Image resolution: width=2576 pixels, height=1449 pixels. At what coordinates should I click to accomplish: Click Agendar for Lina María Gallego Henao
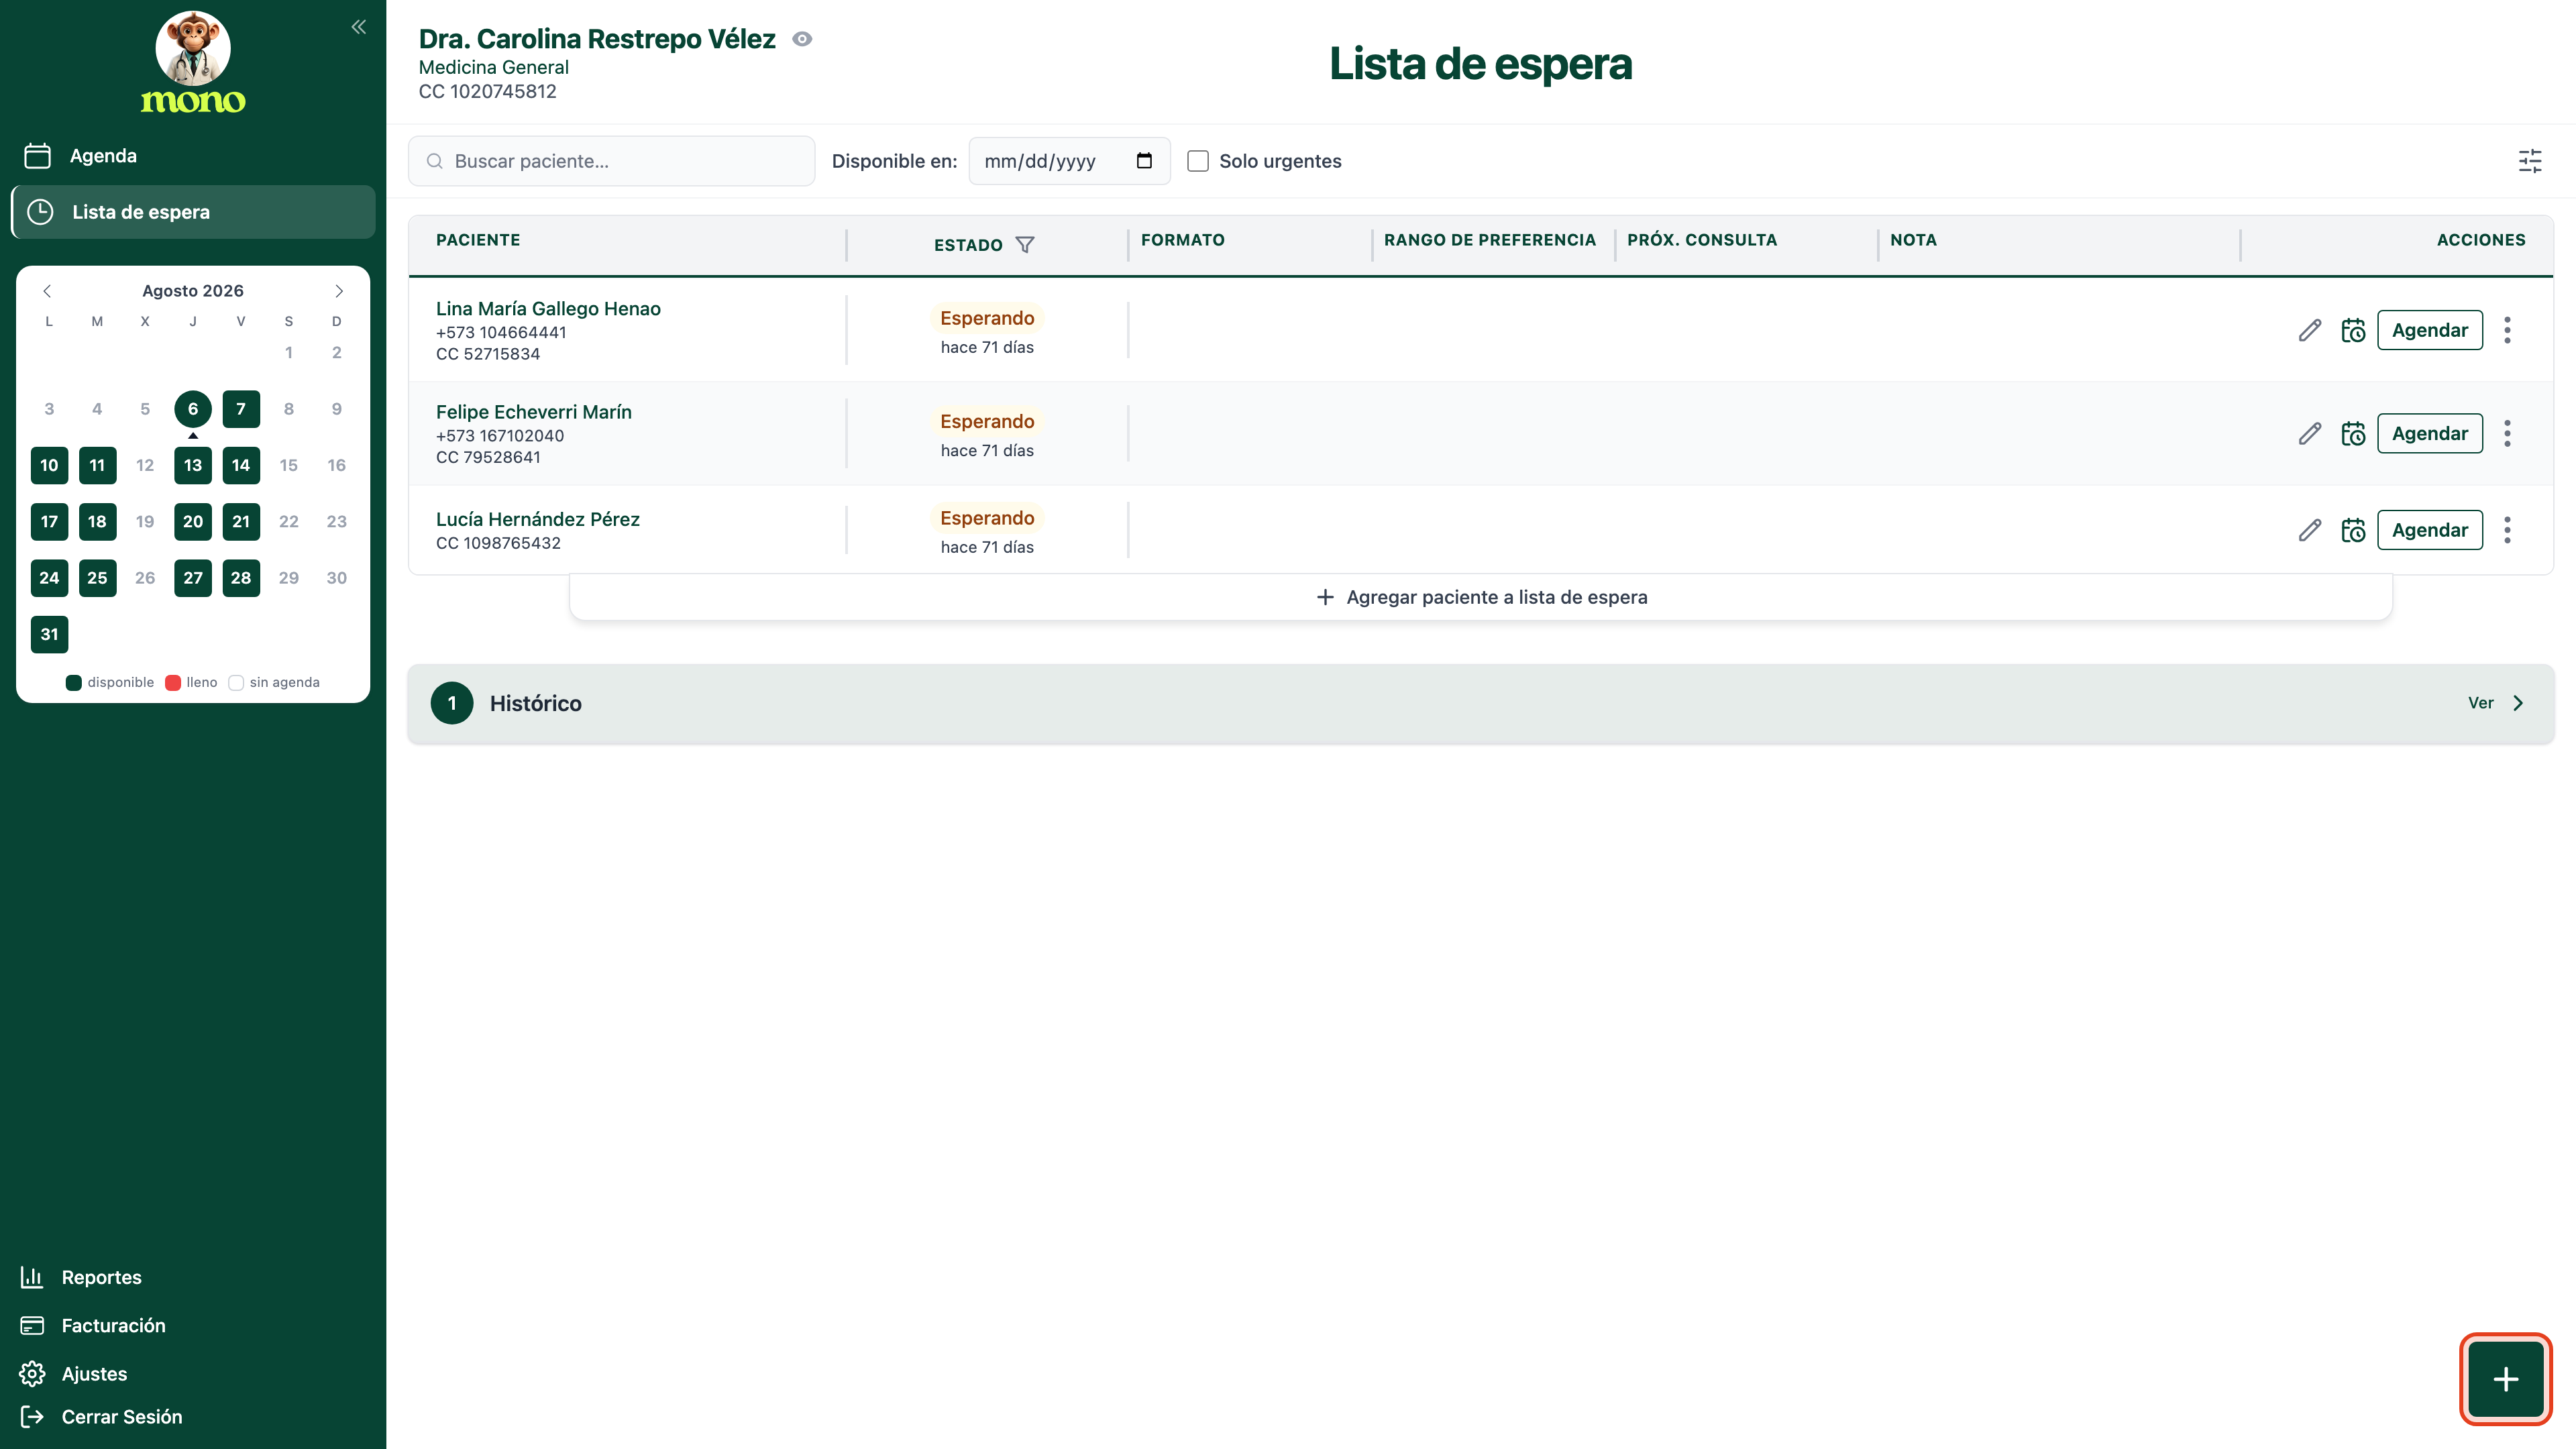click(2430, 330)
